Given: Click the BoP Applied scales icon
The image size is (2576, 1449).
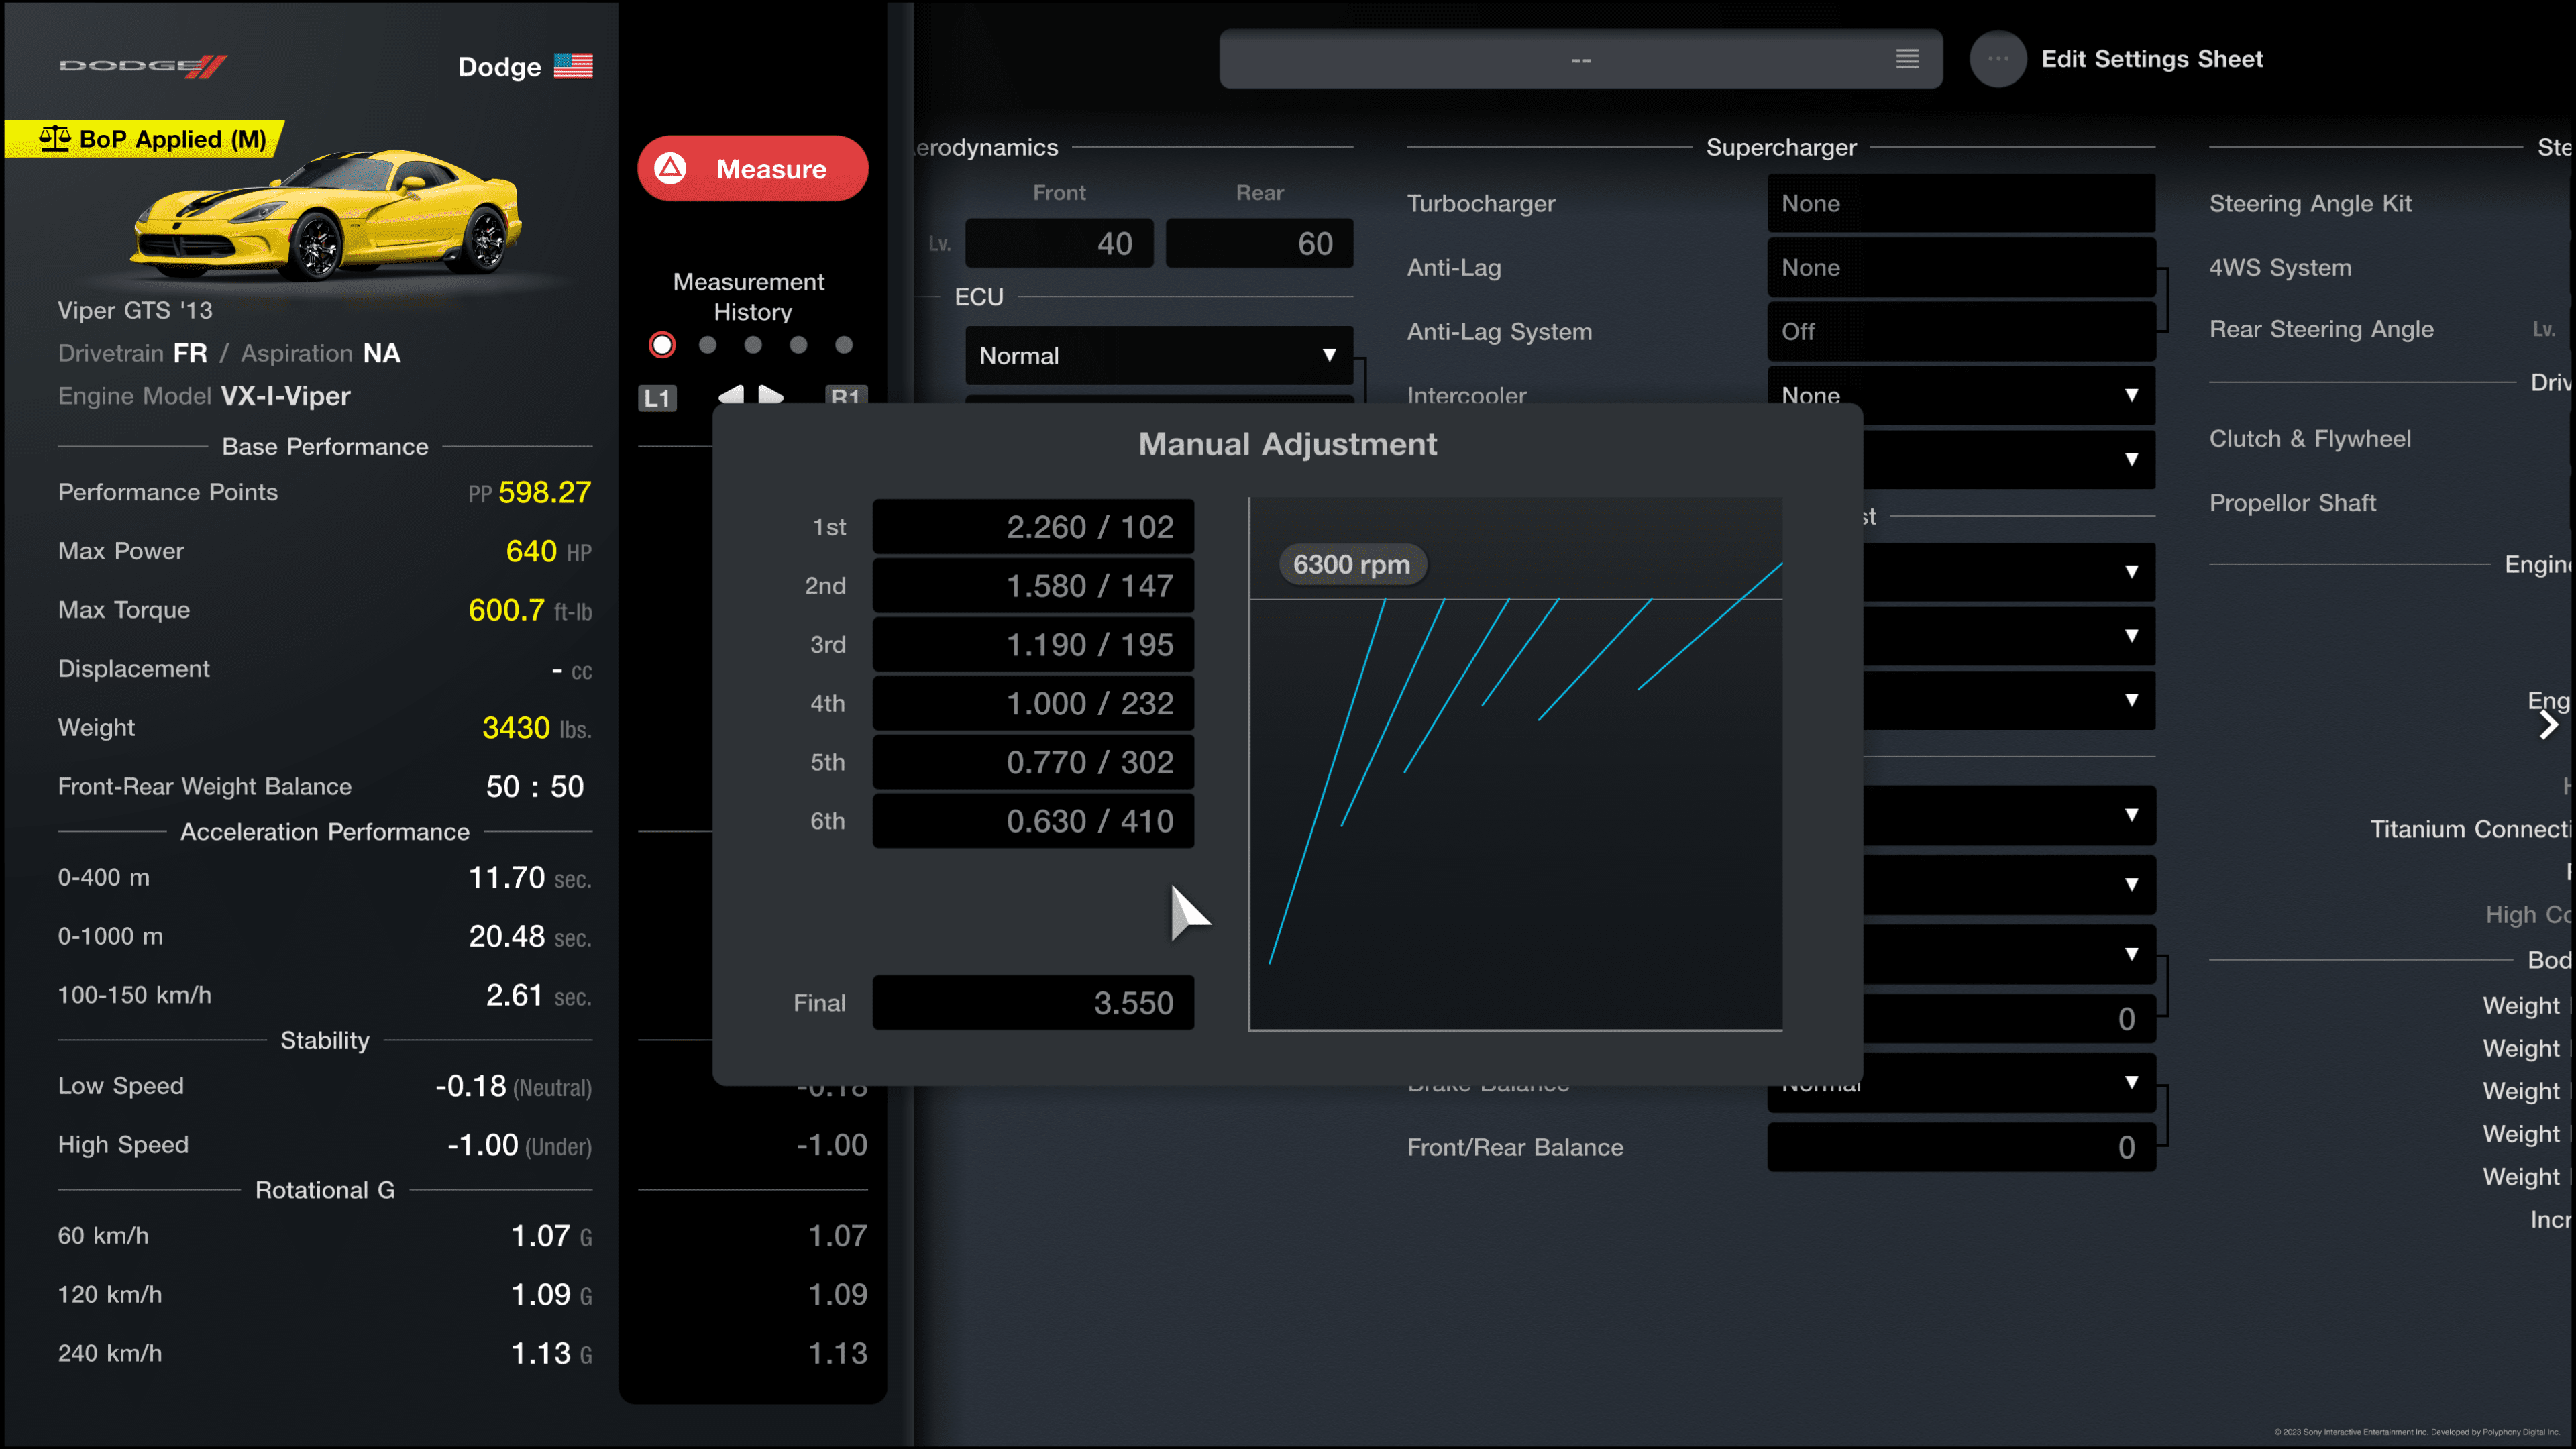Looking at the screenshot, I should [55, 139].
